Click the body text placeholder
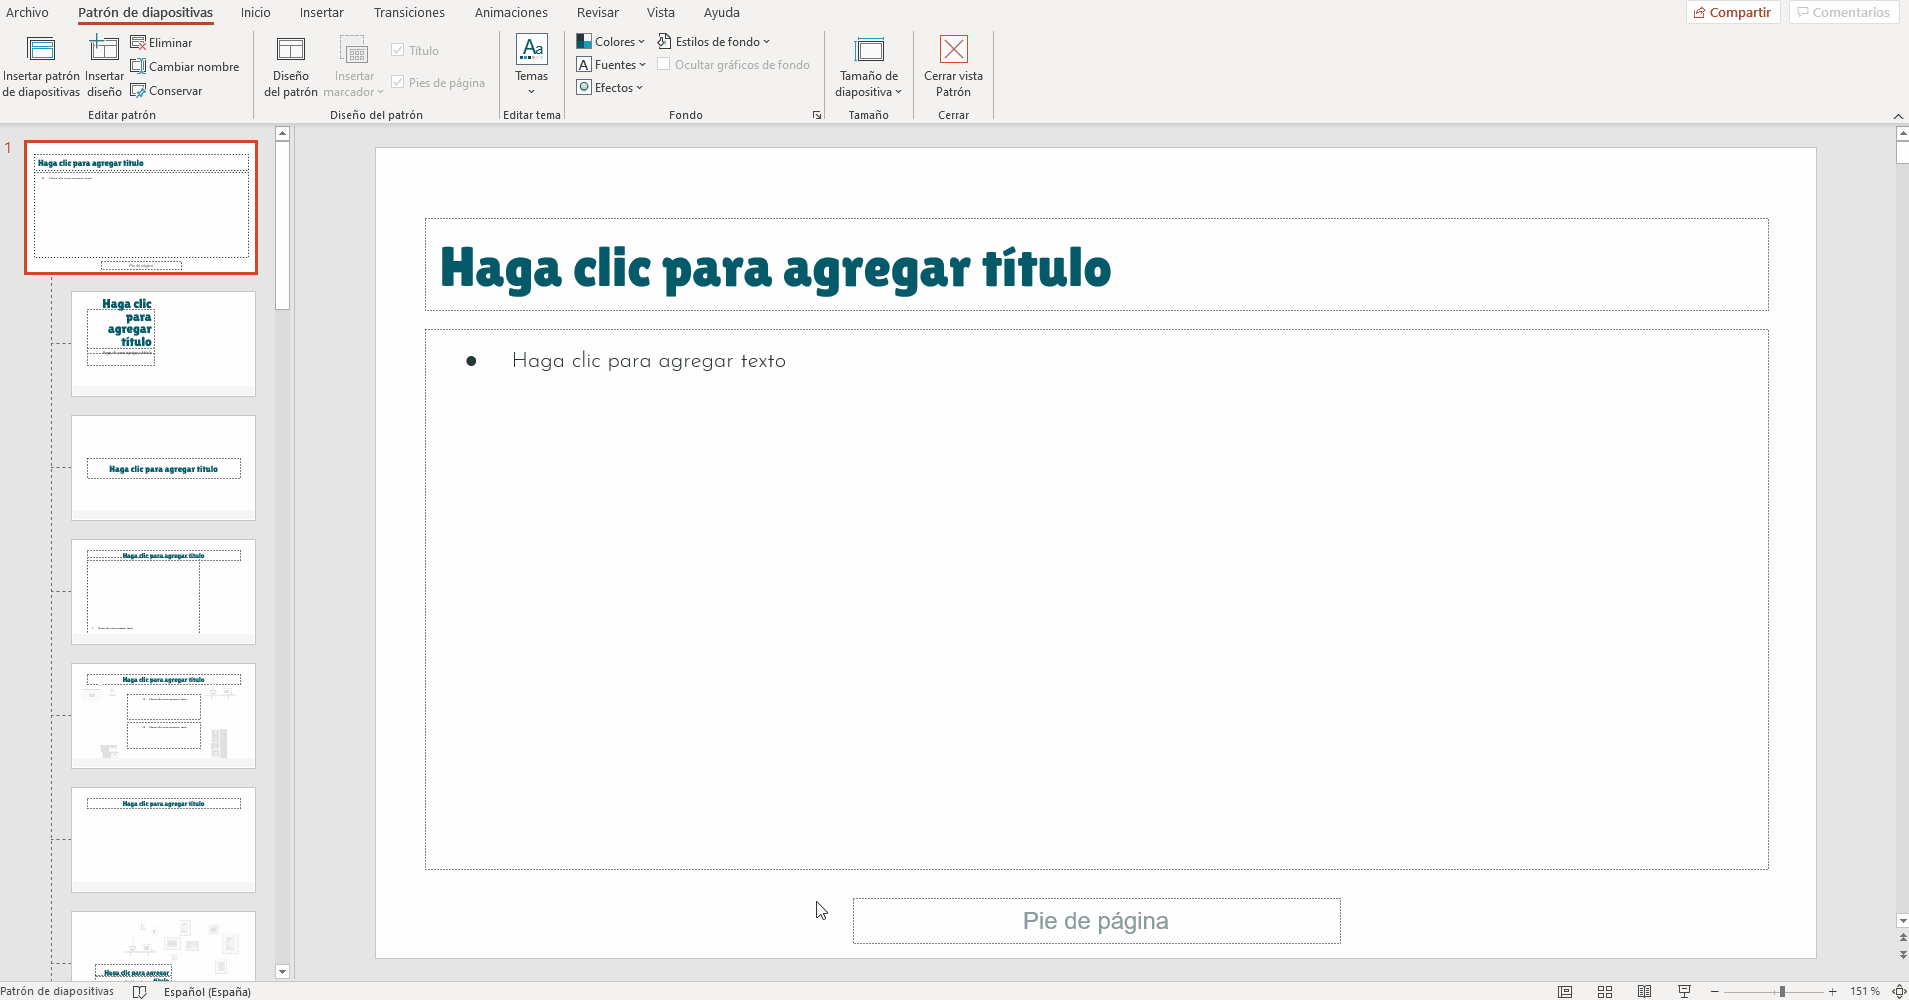The height and width of the screenshot is (1000, 1909). coord(1096,599)
